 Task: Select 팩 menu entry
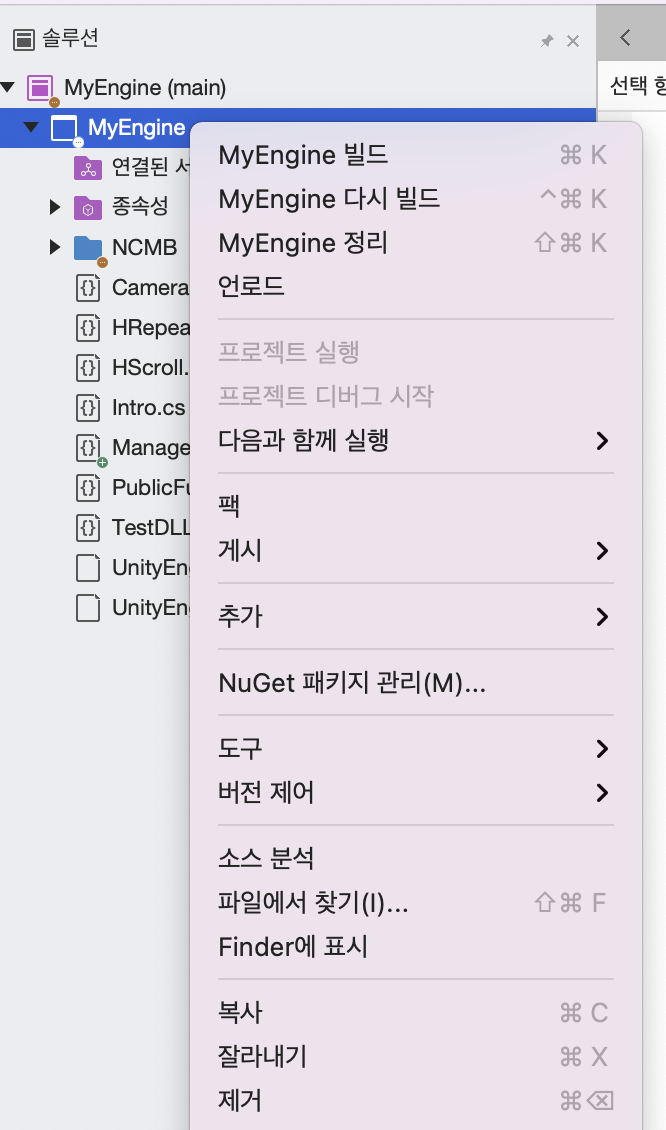pyautogui.click(x=416, y=506)
